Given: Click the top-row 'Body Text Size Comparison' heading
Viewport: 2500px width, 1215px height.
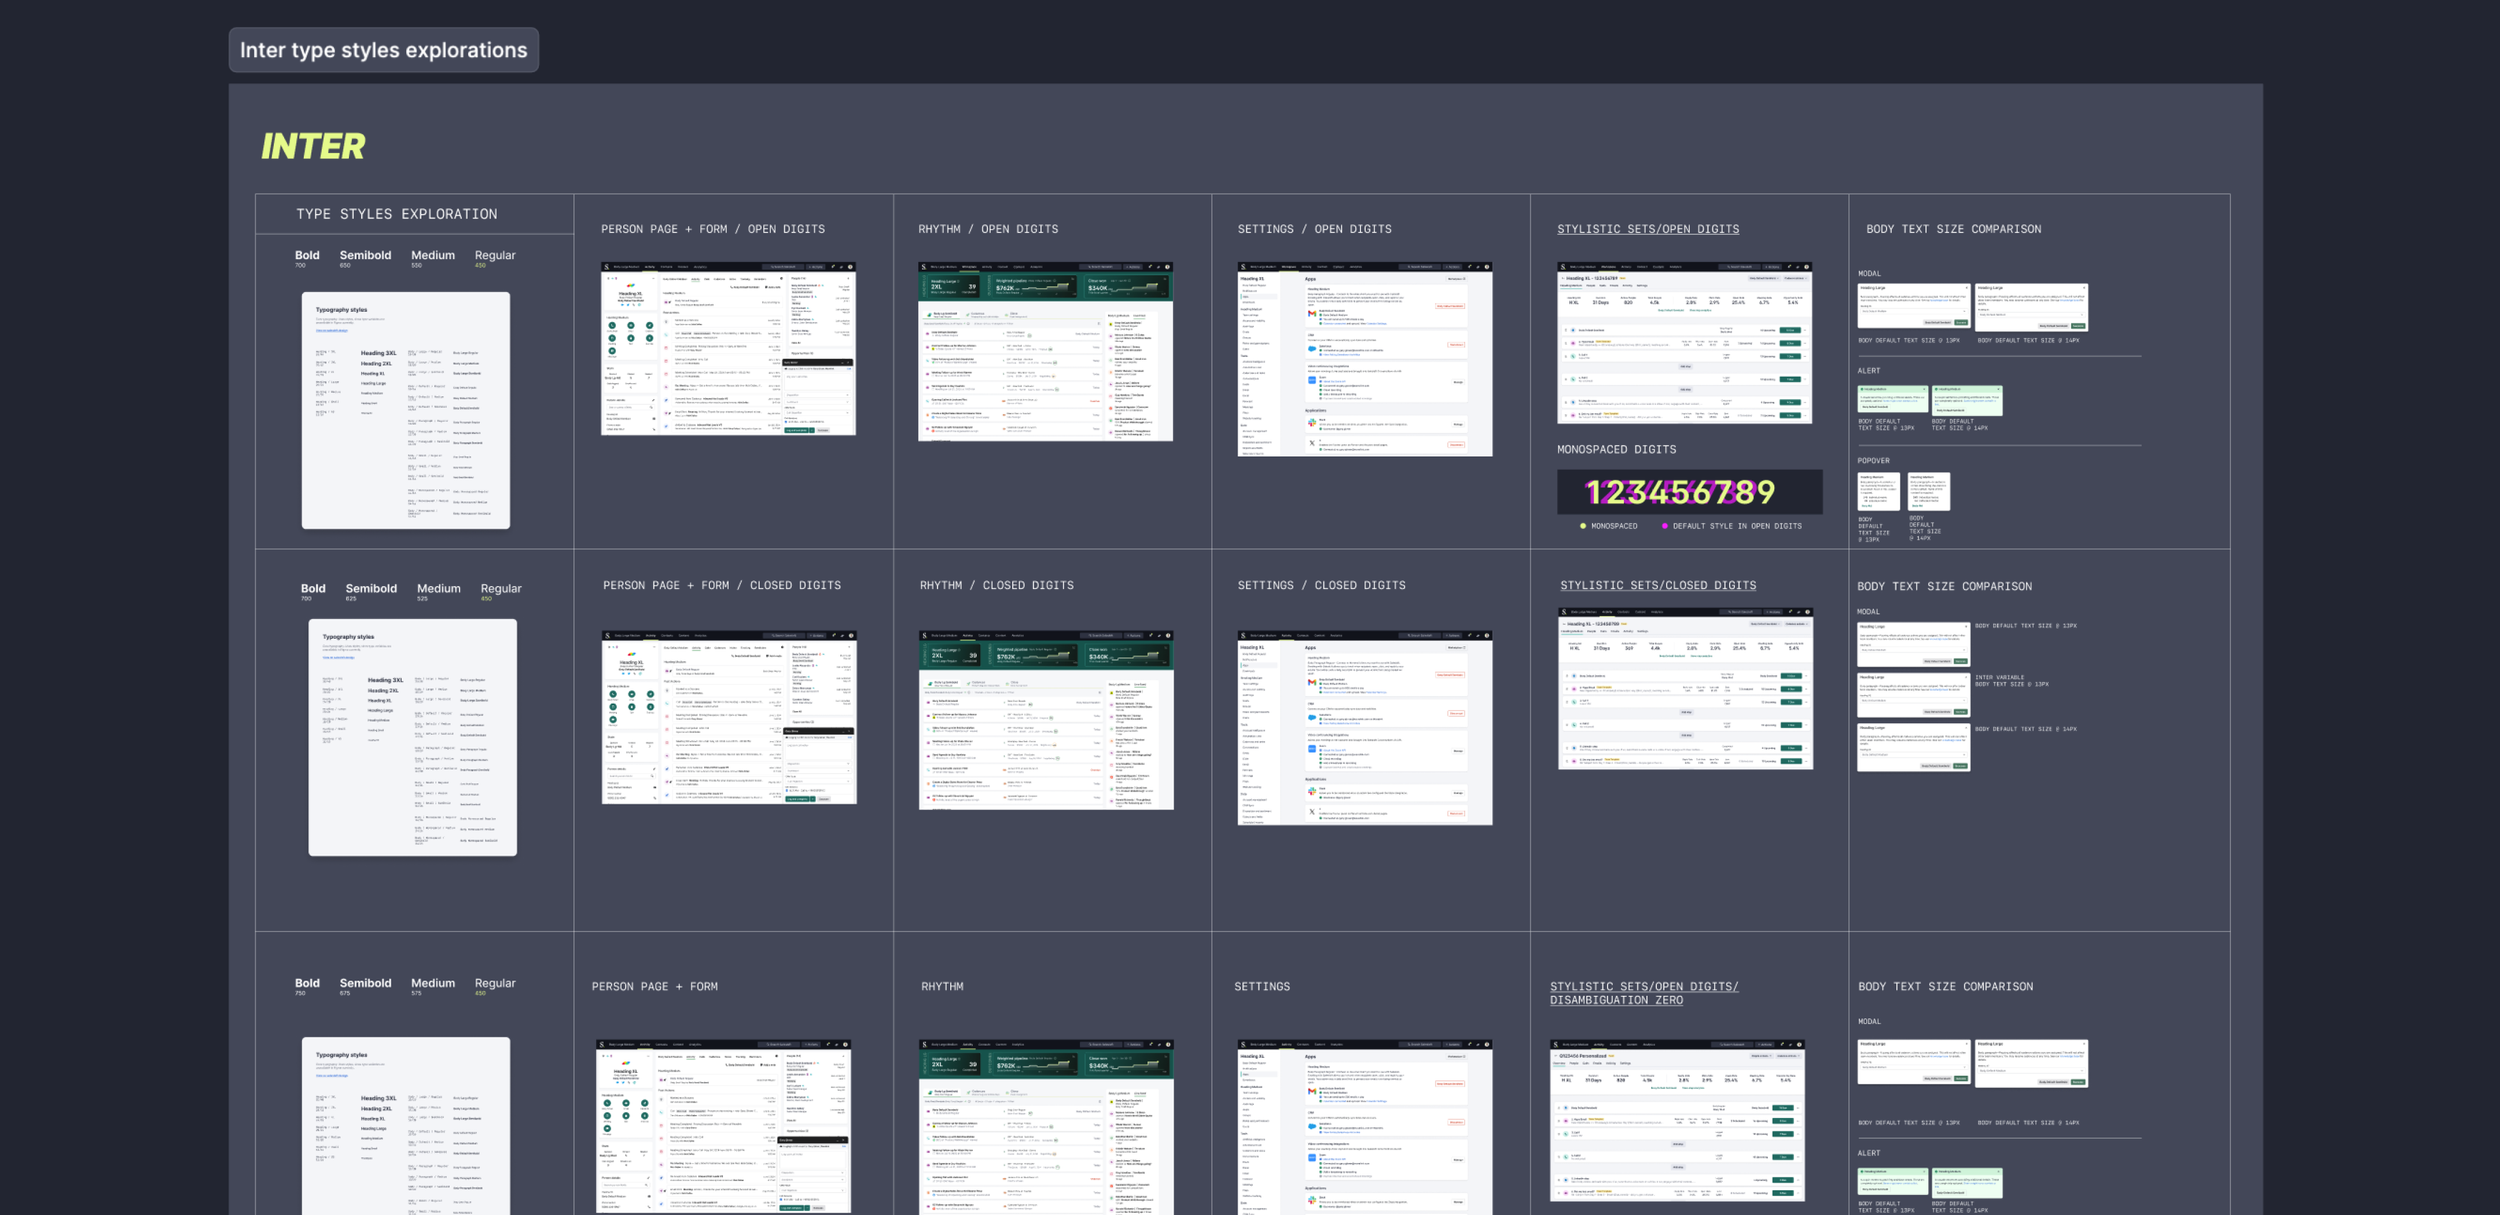Looking at the screenshot, I should (1952, 229).
